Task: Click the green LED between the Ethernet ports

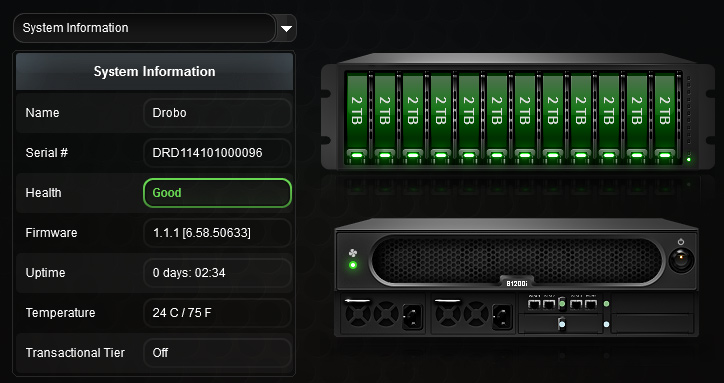Action: (562, 304)
